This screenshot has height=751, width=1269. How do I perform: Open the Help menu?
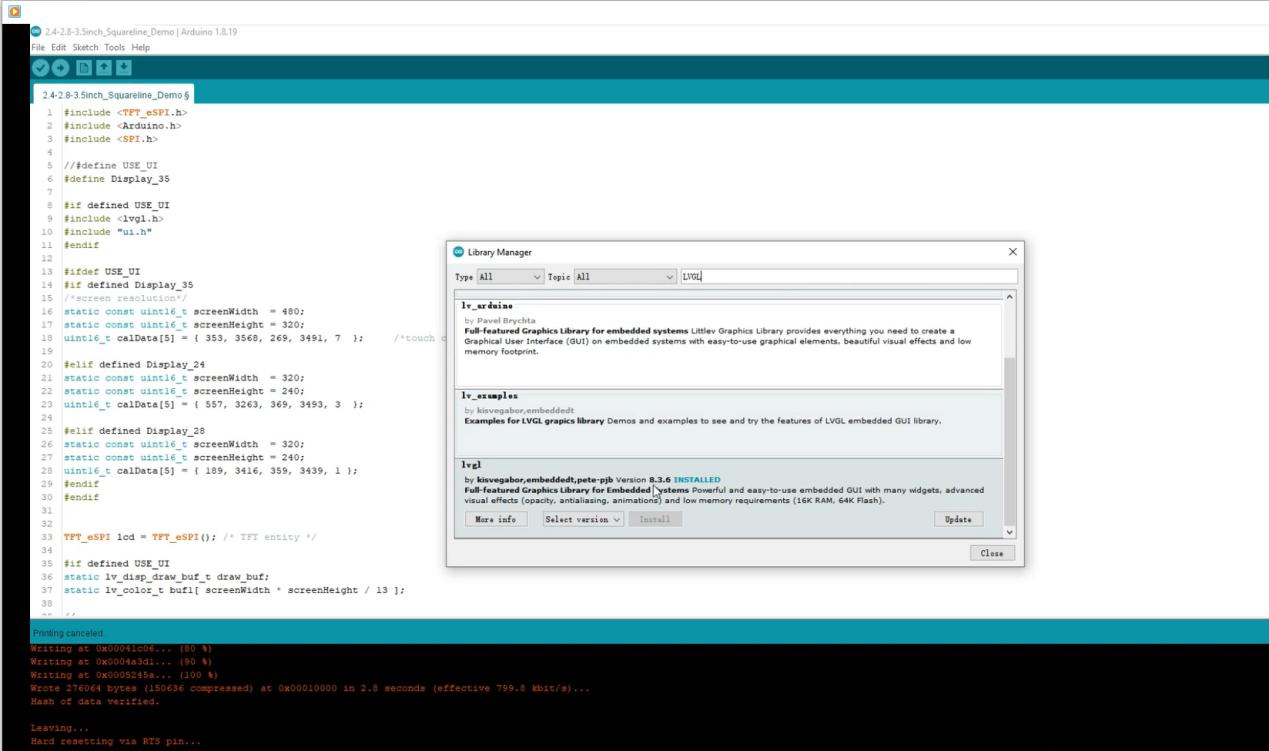[140, 47]
